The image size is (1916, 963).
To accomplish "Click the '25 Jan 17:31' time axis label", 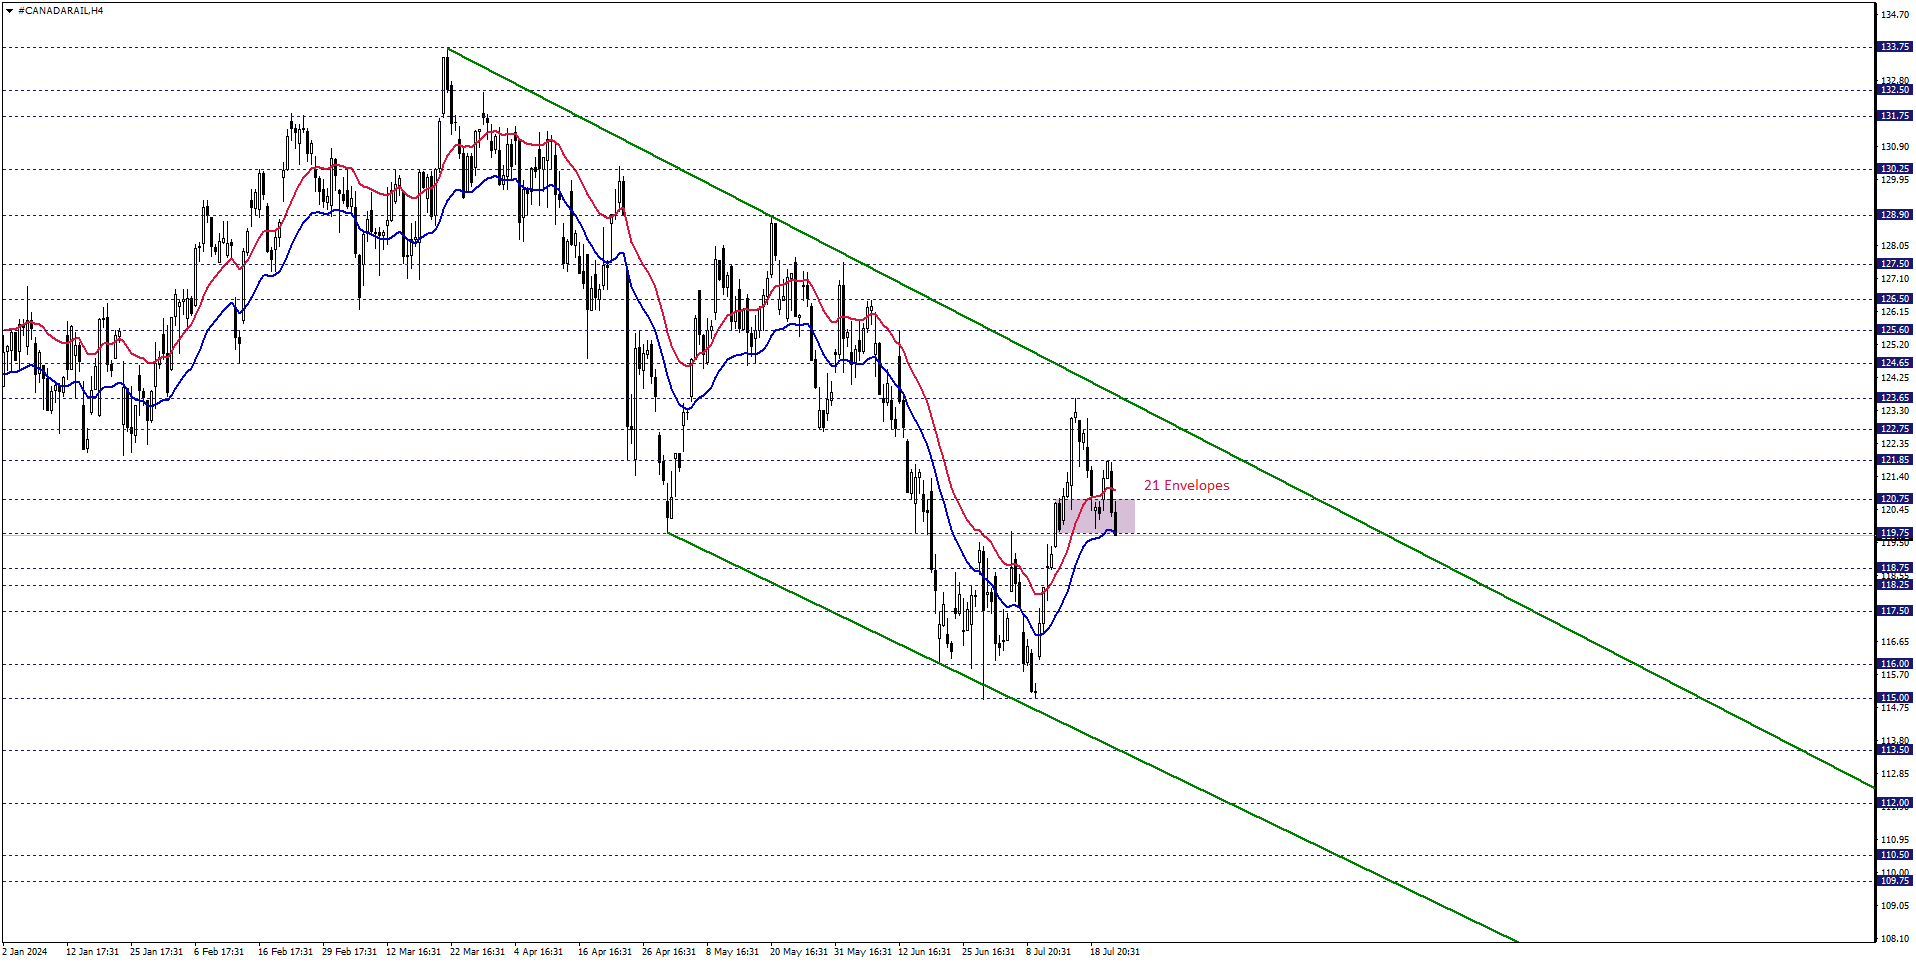I will click(x=156, y=952).
